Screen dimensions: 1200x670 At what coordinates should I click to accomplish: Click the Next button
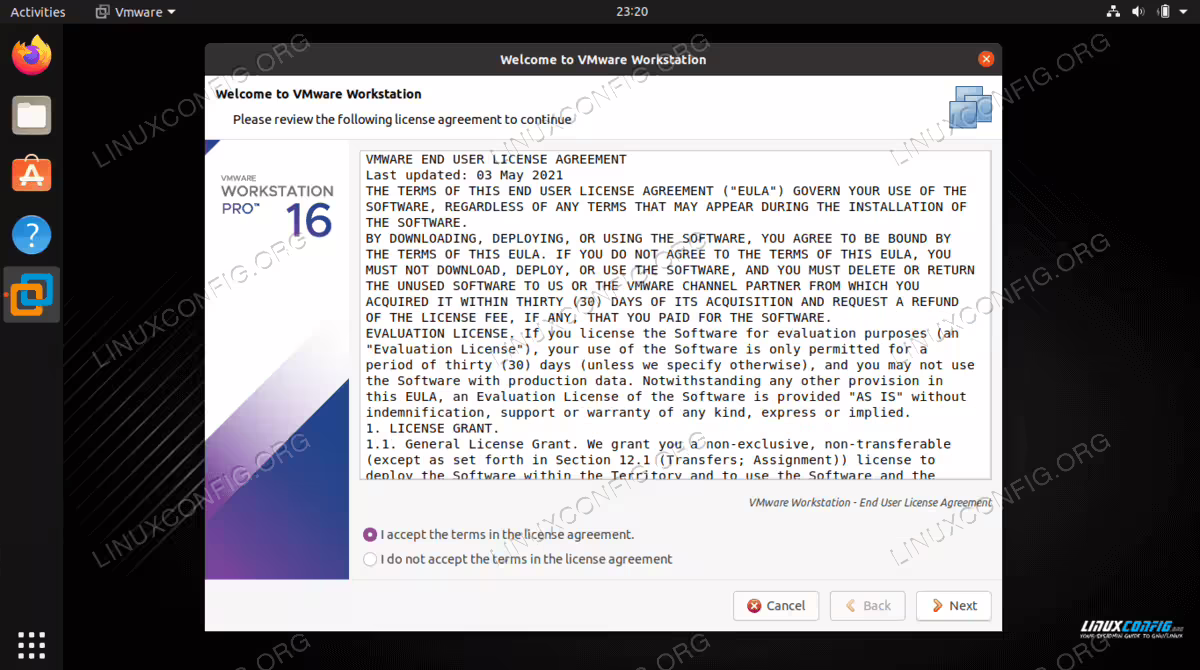(x=954, y=606)
